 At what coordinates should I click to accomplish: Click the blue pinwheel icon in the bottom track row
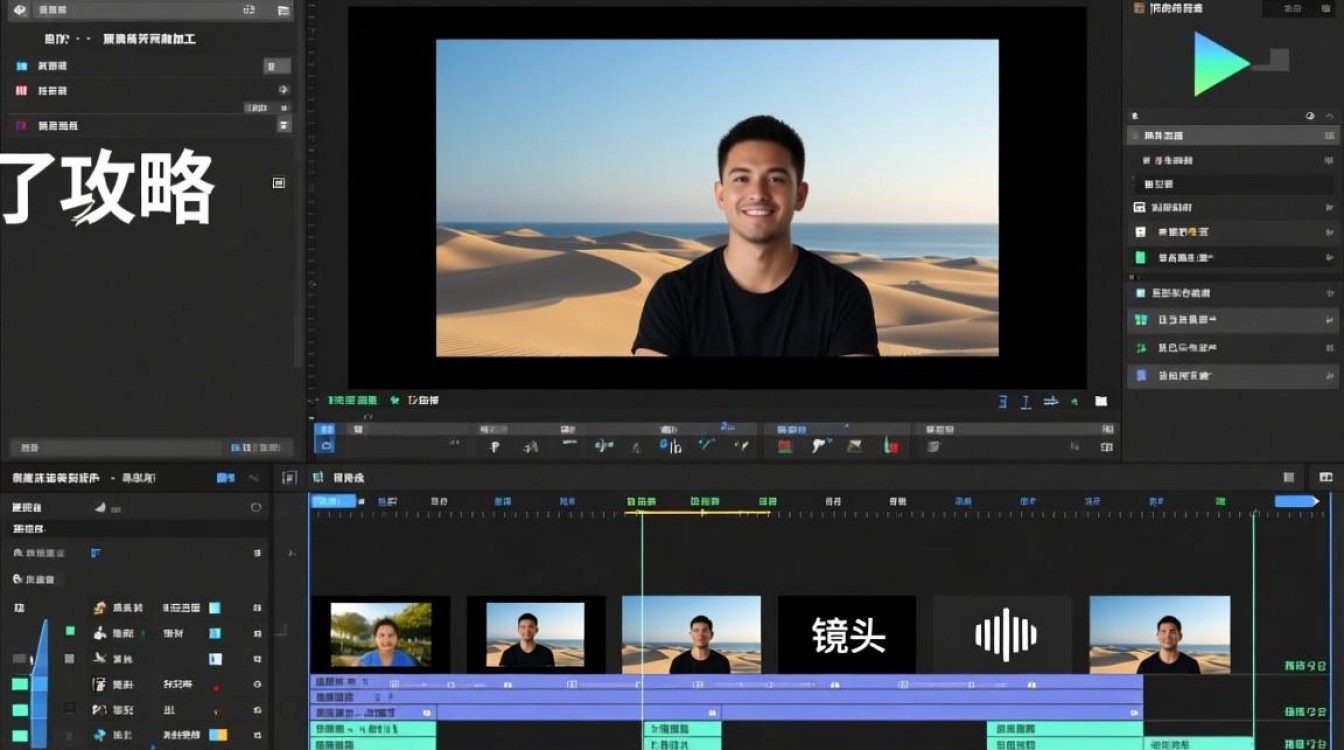click(x=99, y=736)
